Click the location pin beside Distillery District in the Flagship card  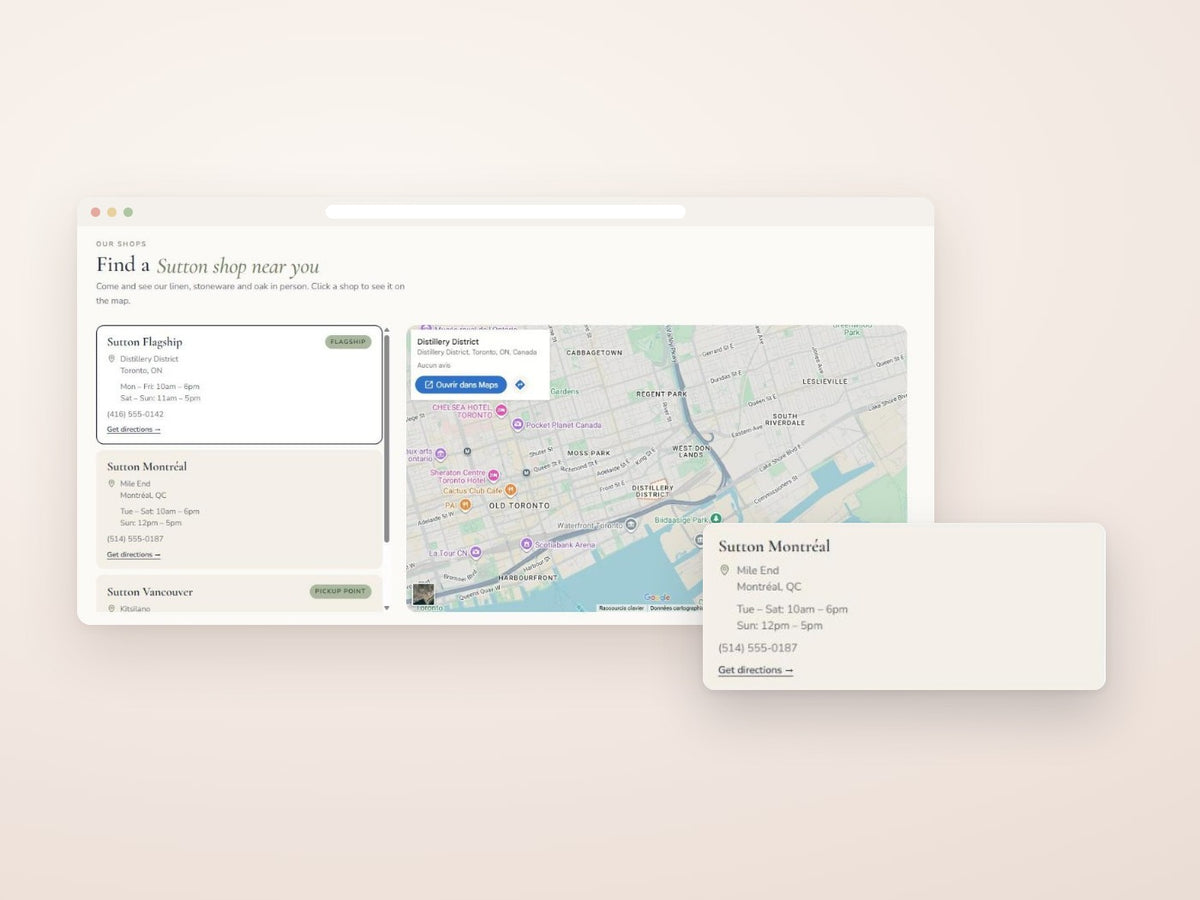pyautogui.click(x=112, y=359)
